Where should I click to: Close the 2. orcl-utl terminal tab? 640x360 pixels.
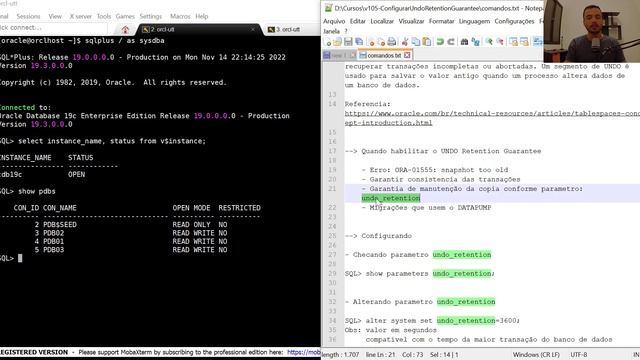253,29
